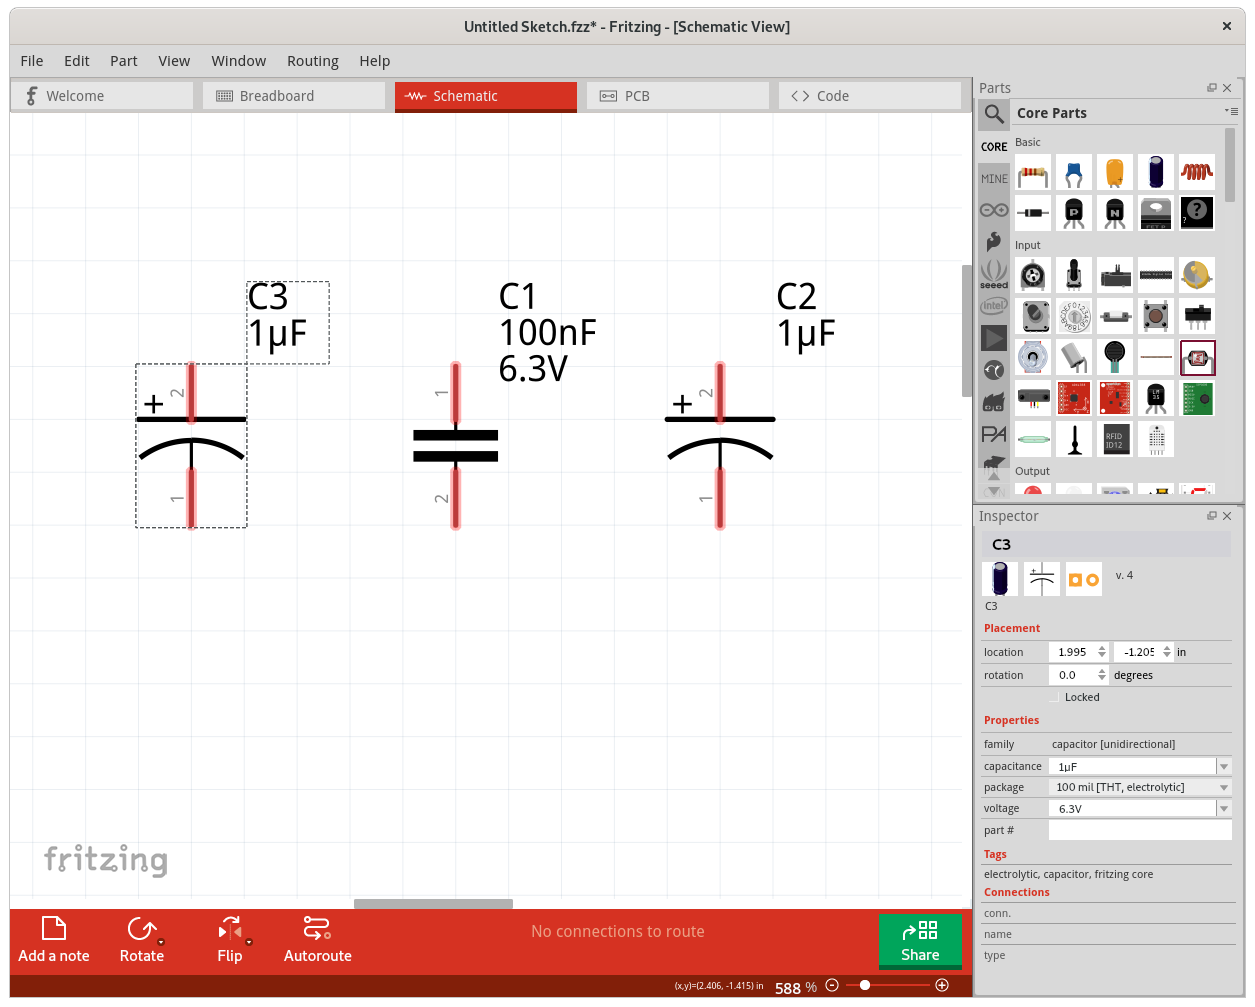1255x1007 pixels.
Task: Pick the electrolytic capacitor in Basic parts
Action: click(1155, 172)
